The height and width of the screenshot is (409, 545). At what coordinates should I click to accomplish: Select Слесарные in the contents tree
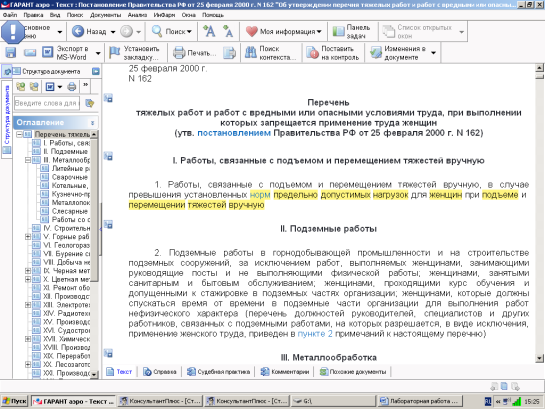point(70,211)
